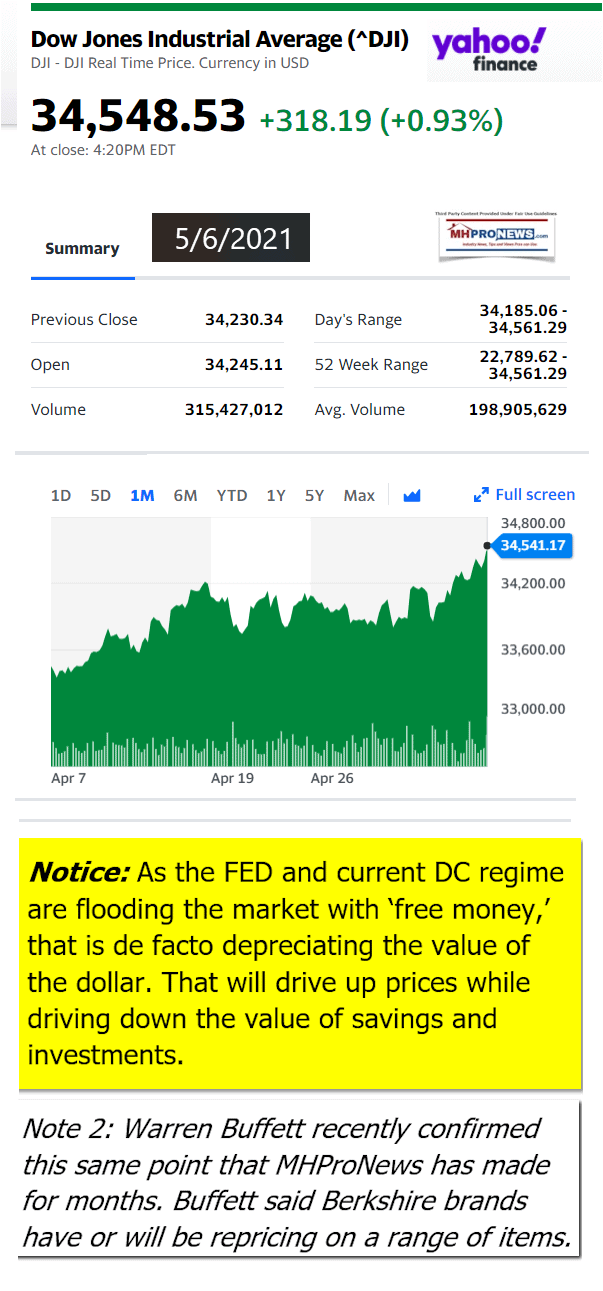This screenshot has width=603, height=1291.
Task: Open the Summary tab
Action: [x=82, y=249]
